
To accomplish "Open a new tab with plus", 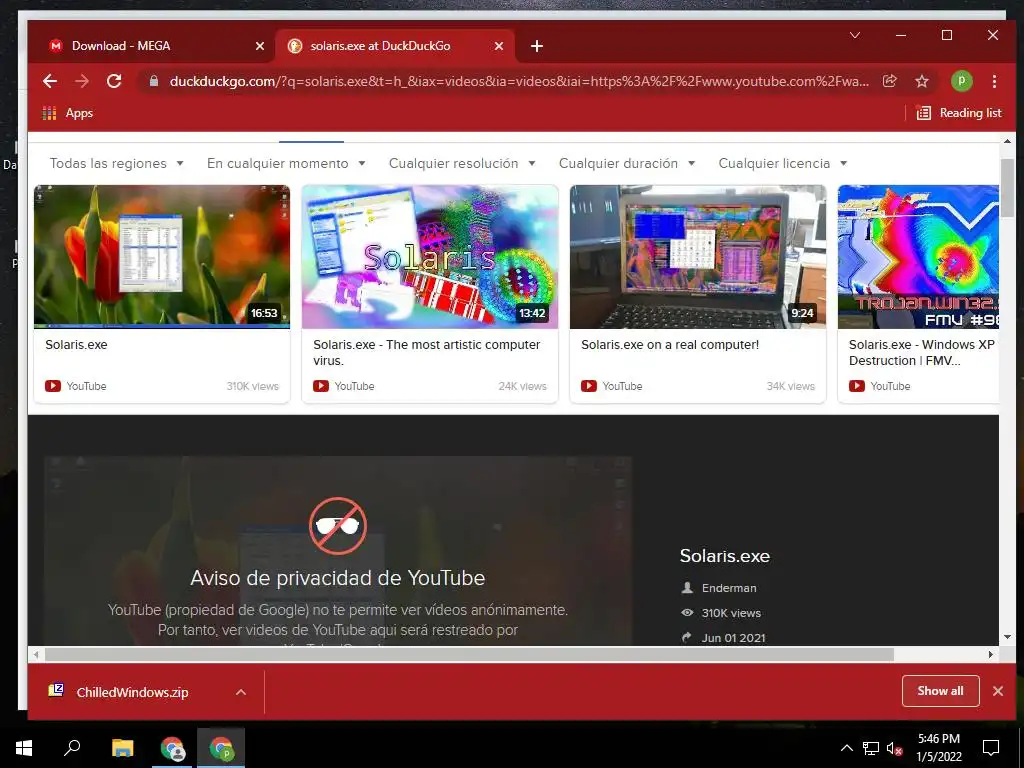I will coord(537,46).
